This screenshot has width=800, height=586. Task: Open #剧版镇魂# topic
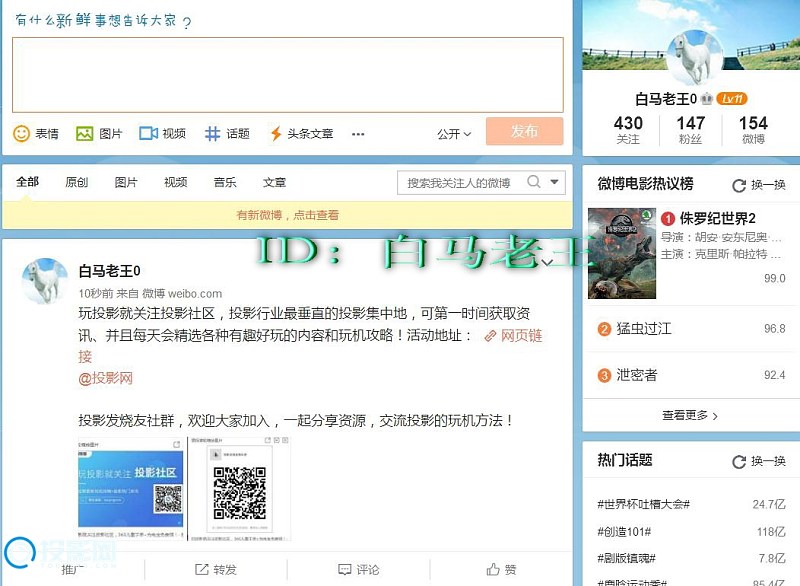[626, 558]
